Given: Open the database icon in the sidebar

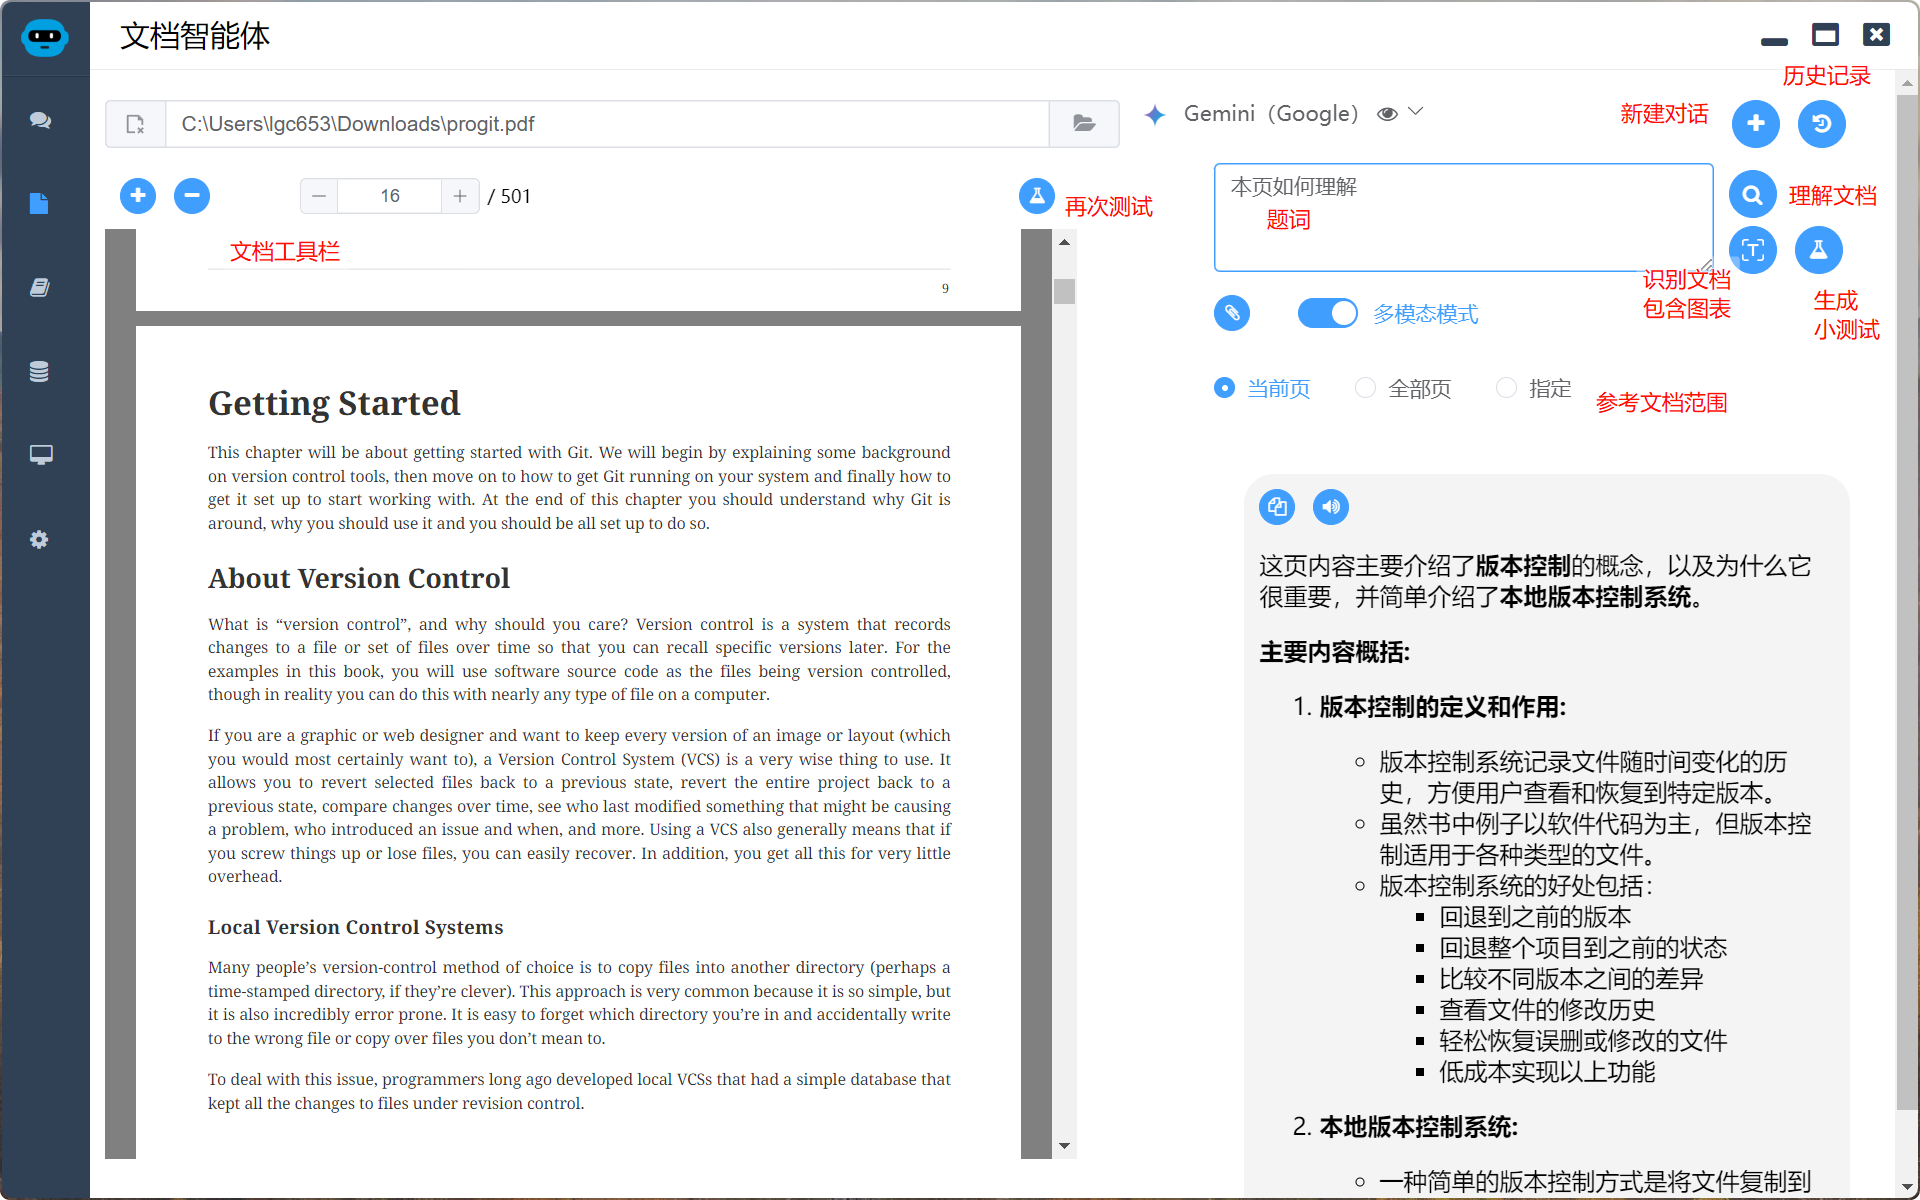Looking at the screenshot, I should point(40,371).
